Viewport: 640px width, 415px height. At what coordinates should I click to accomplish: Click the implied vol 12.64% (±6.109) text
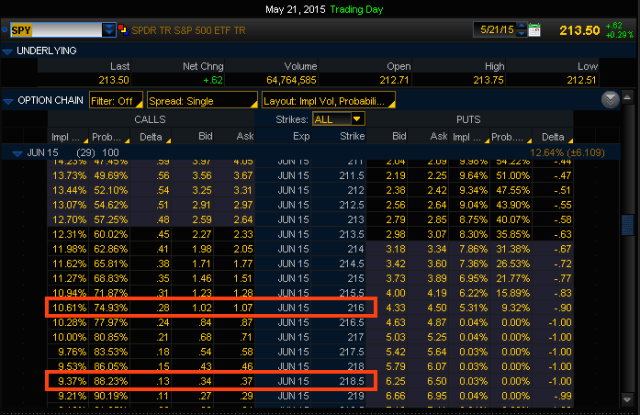coord(567,153)
